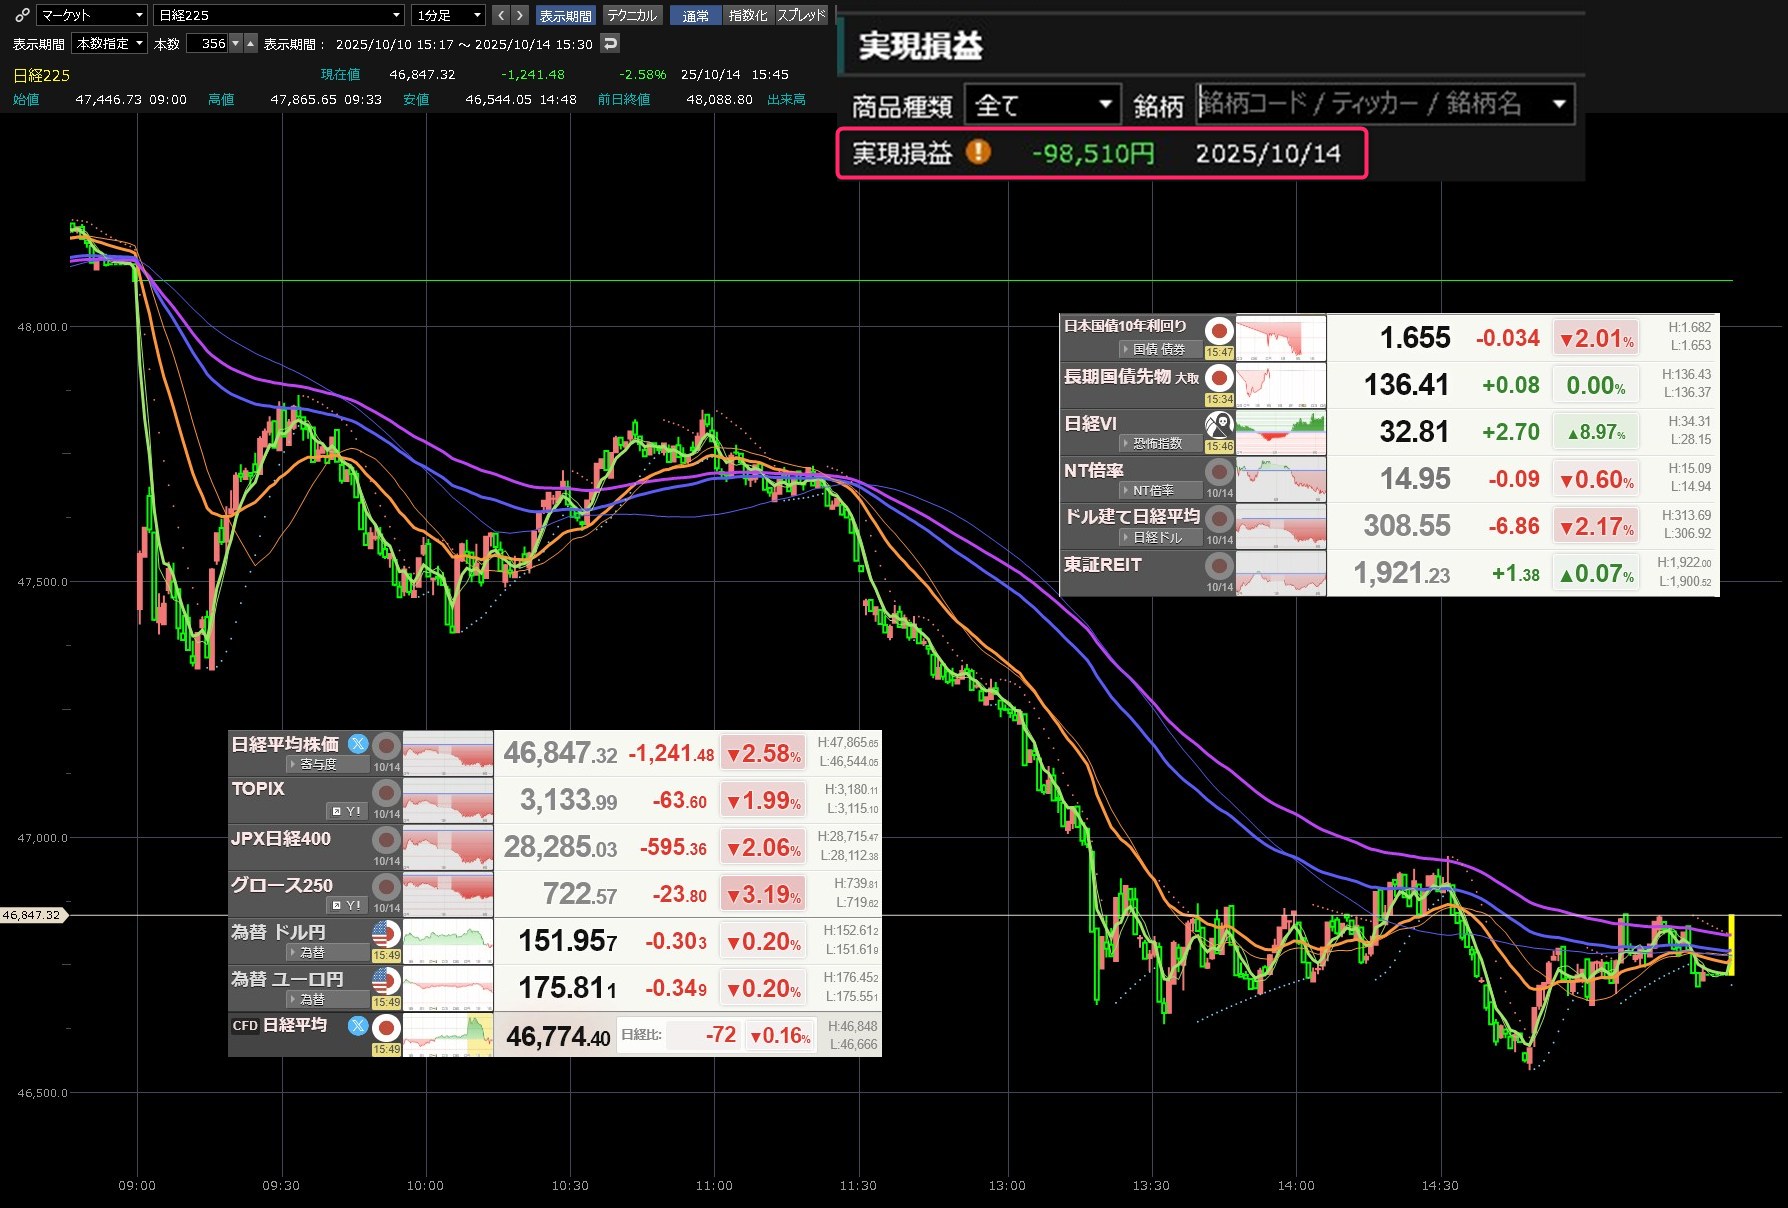Click the reset display period return icon
The image size is (1788, 1208).
coord(610,43)
